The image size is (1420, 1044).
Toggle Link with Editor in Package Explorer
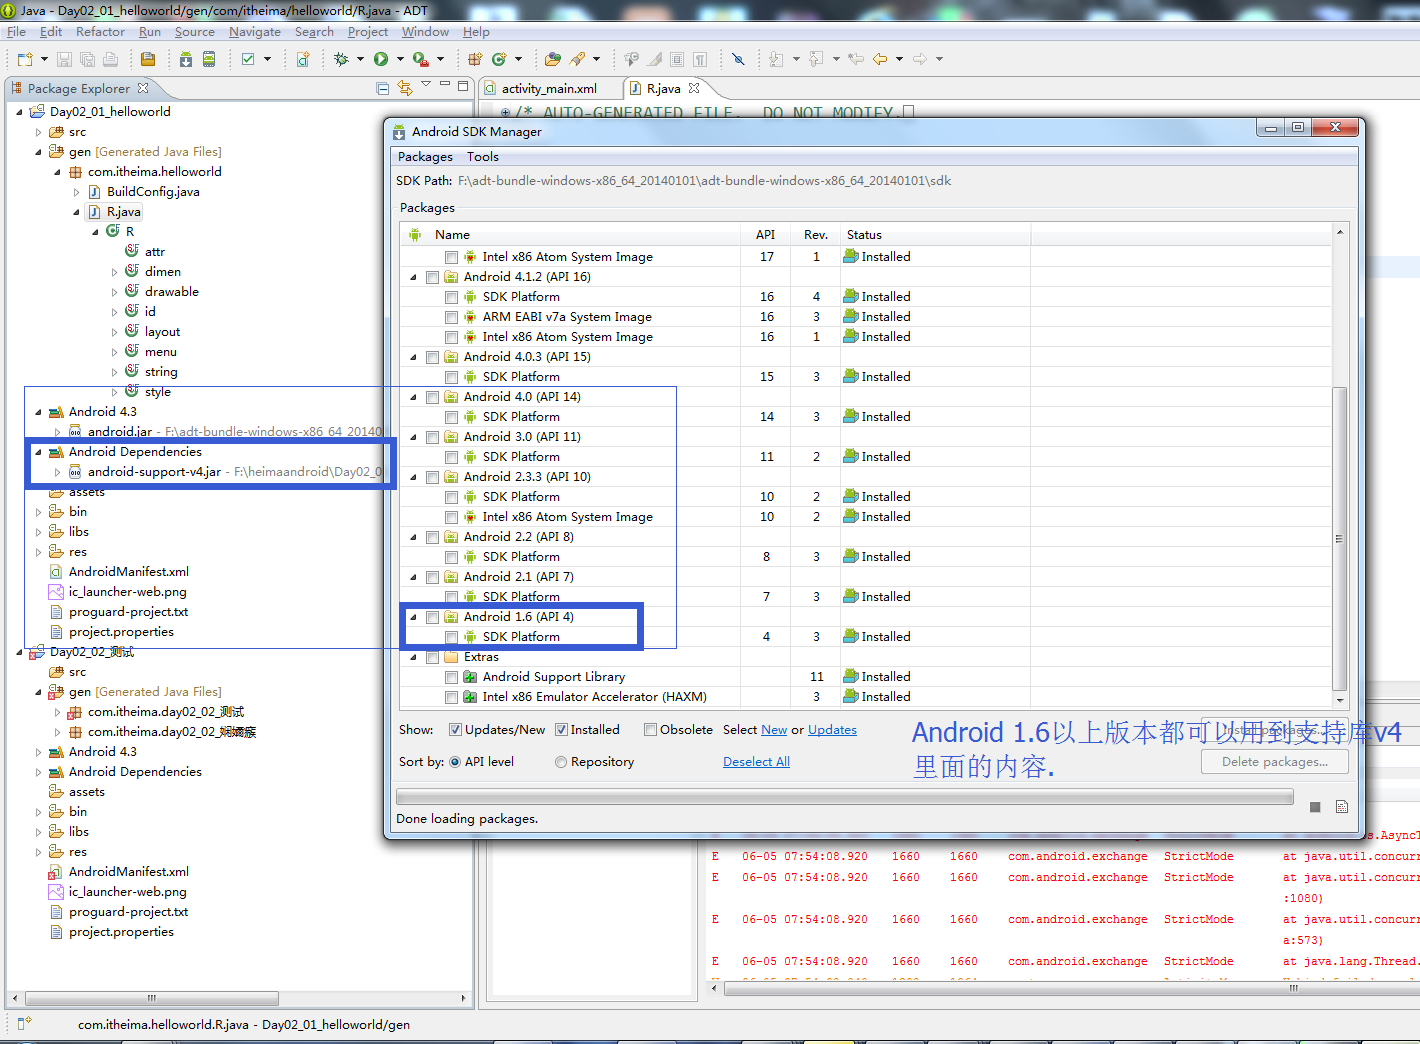pos(405,88)
